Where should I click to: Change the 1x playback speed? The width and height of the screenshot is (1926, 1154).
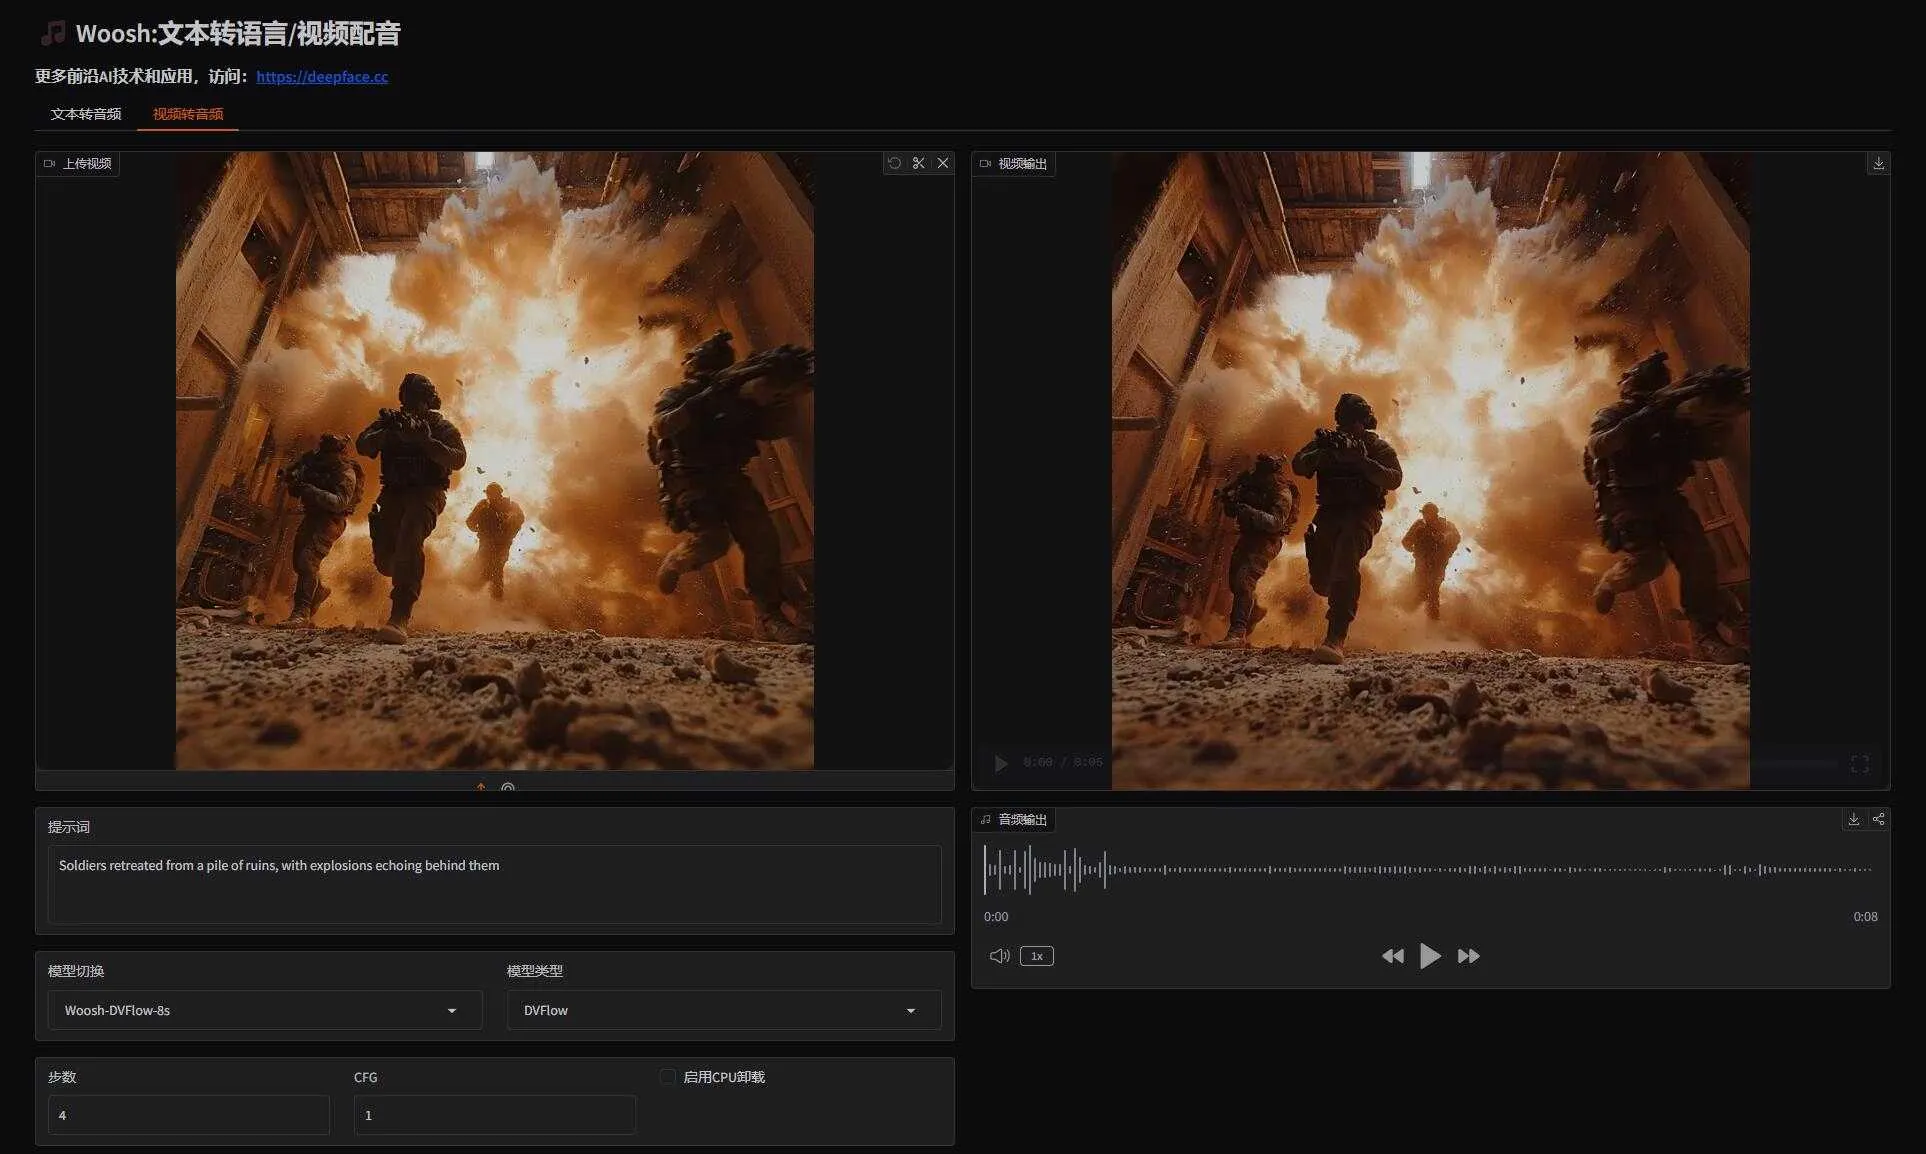pyautogui.click(x=1037, y=956)
